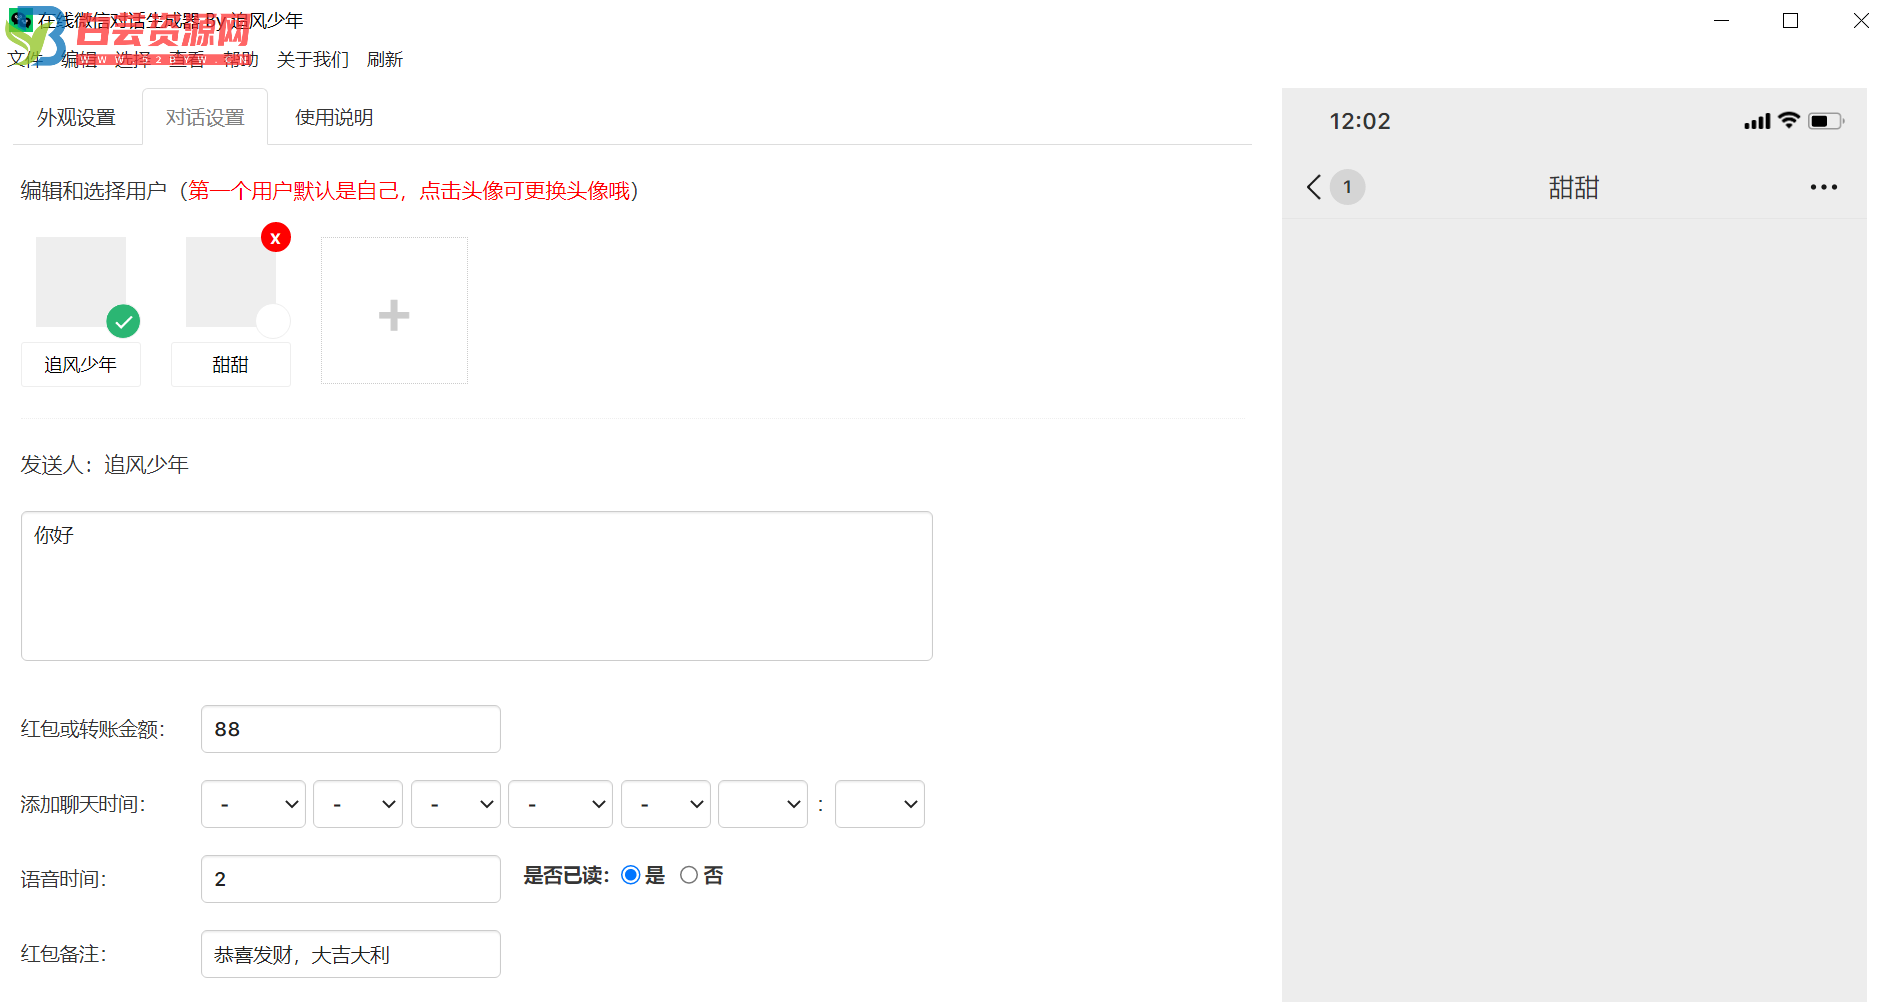Open three-dot menu in chat preview
This screenshot has height=1002, width=1880.
tap(1823, 187)
